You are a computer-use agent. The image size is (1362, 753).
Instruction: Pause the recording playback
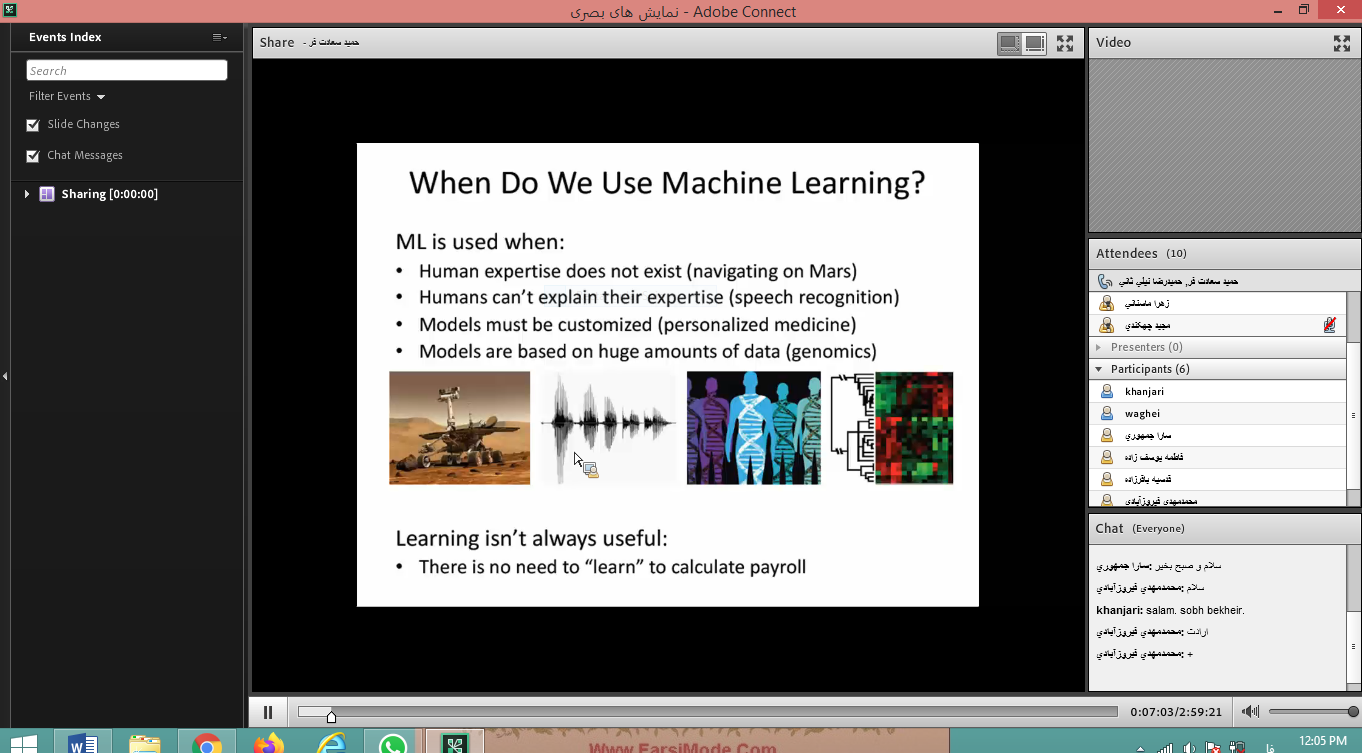coord(268,712)
